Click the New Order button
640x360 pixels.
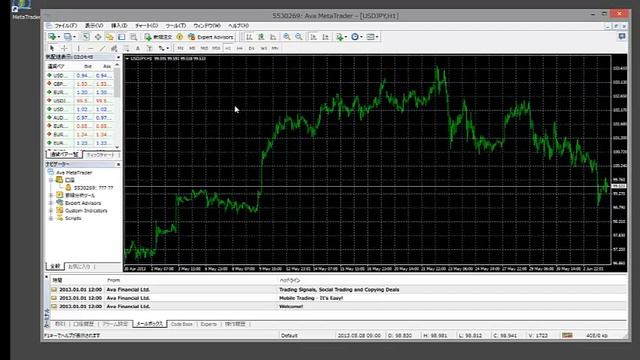coord(158,37)
